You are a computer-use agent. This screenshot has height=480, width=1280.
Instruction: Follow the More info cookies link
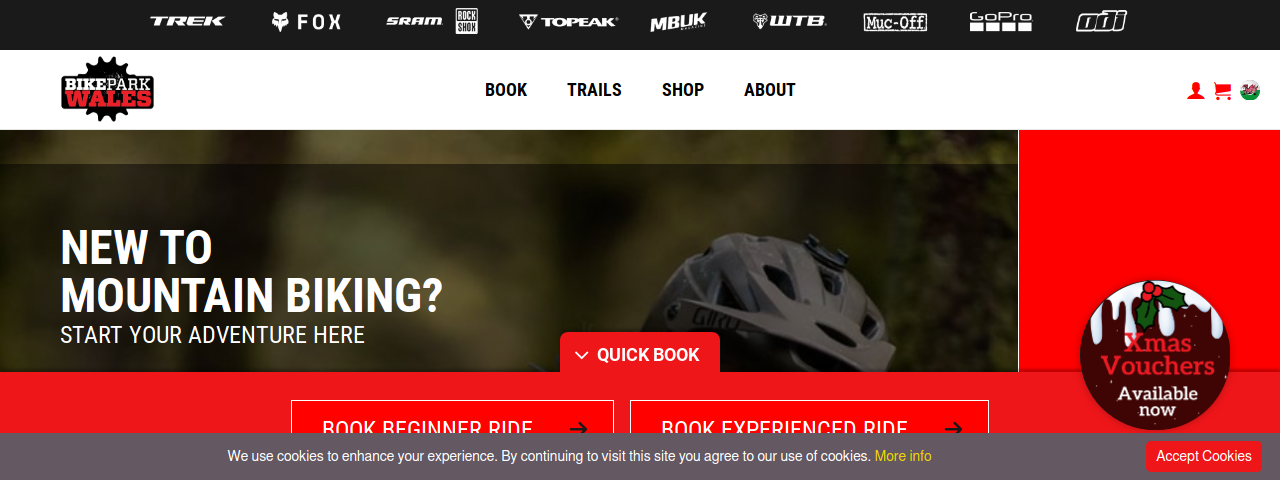(x=903, y=456)
